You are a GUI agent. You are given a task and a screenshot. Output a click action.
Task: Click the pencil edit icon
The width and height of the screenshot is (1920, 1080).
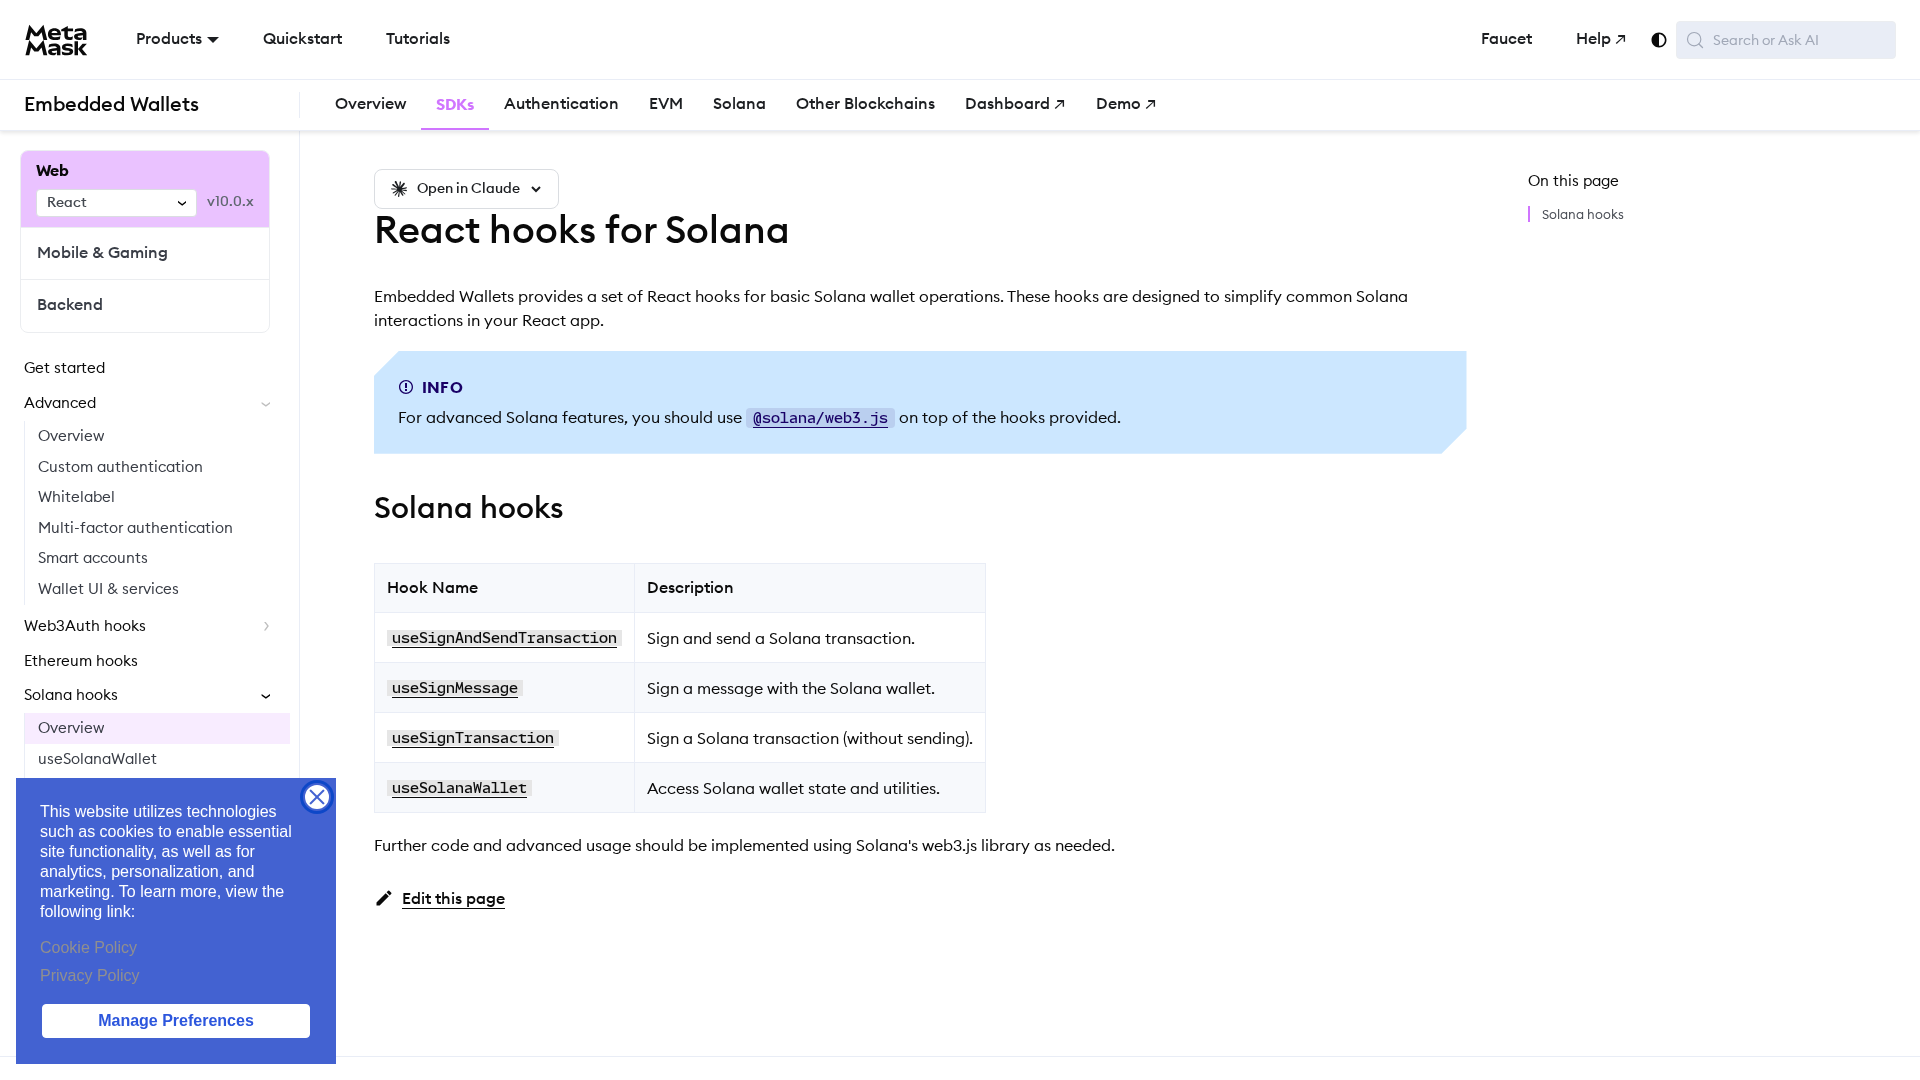384,898
